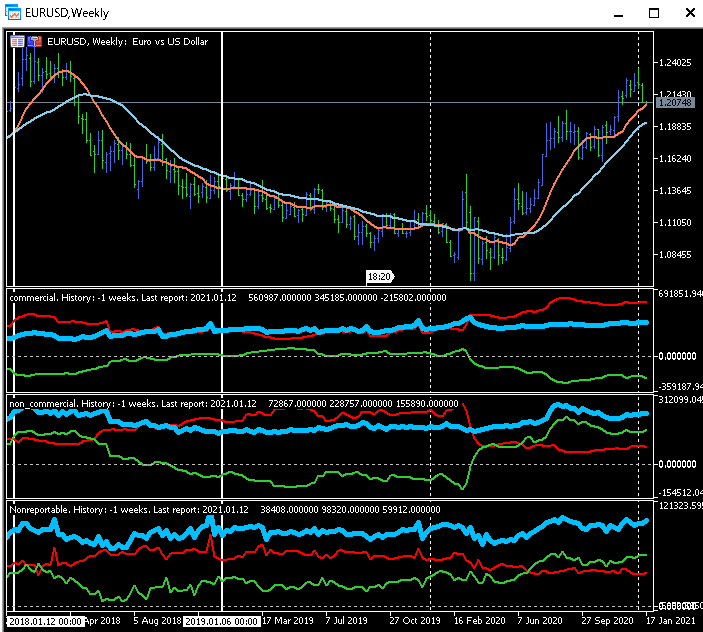Click the 1.08455 price scale value

click(674, 255)
